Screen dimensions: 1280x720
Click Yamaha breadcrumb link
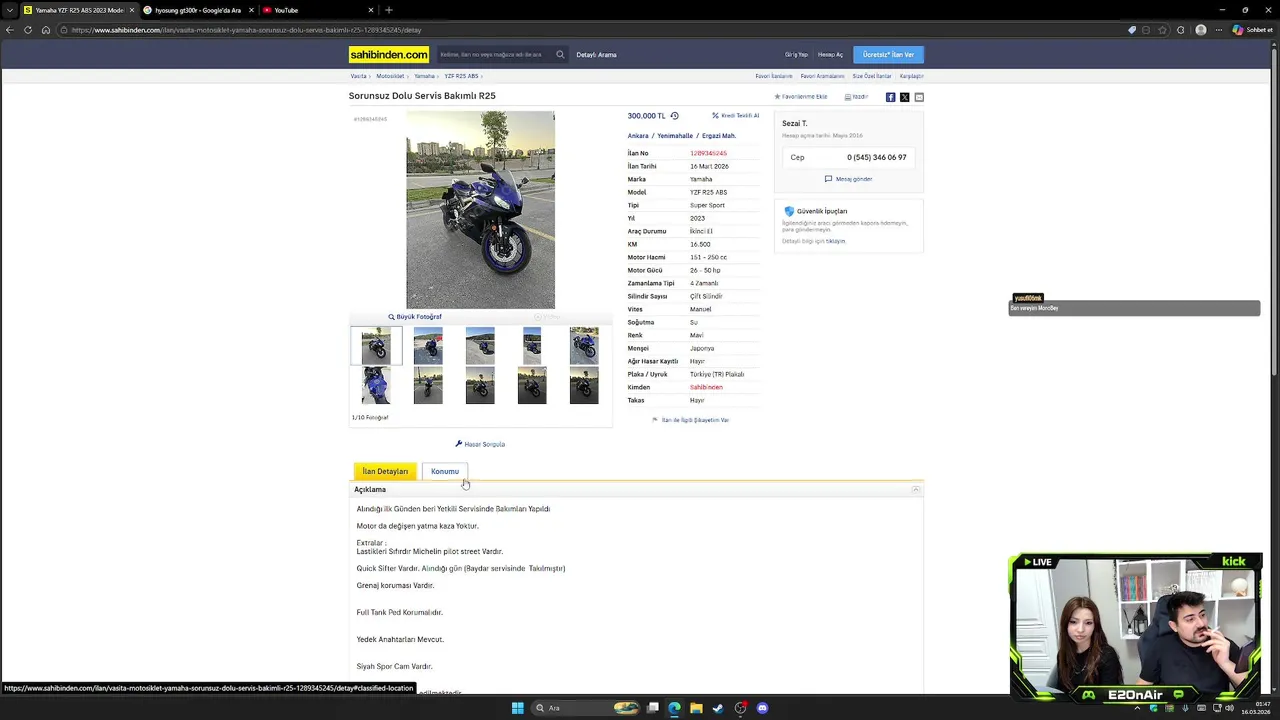pyautogui.click(x=425, y=76)
